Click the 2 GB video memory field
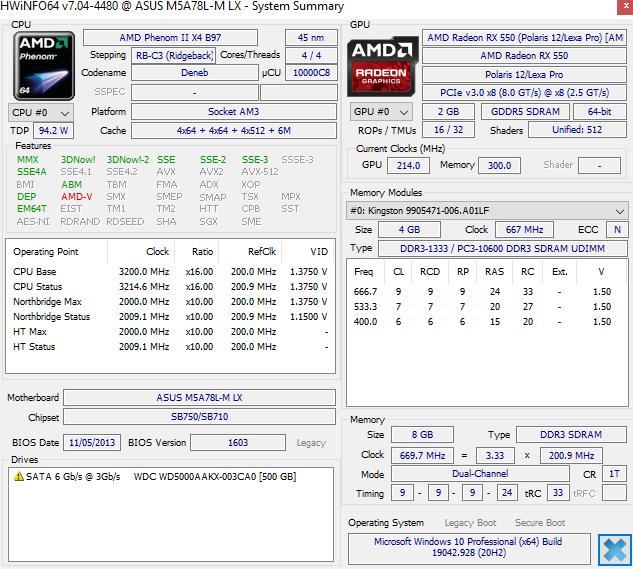The width and height of the screenshot is (633, 569). click(x=449, y=111)
